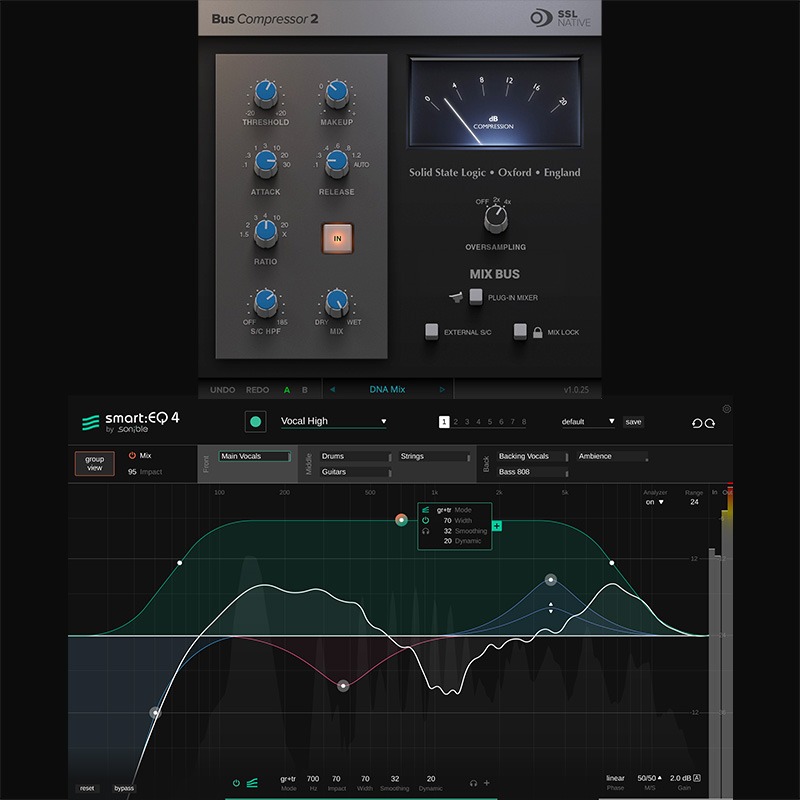Image resolution: width=800 pixels, height=800 pixels.
Task: Select the Backing Vocals track
Action: 533,456
